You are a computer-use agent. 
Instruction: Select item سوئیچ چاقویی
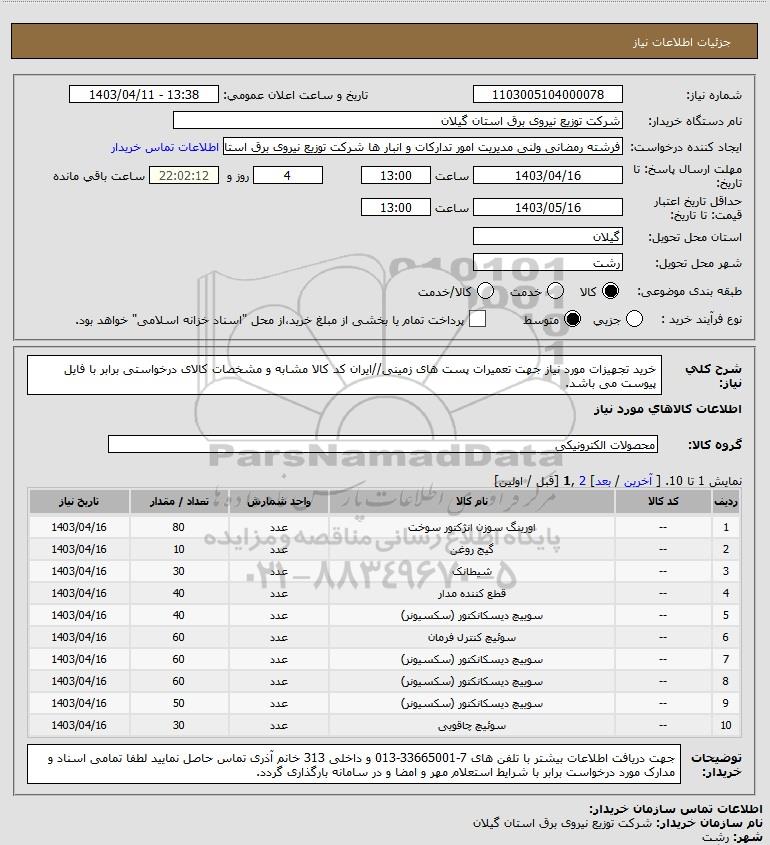(471, 726)
